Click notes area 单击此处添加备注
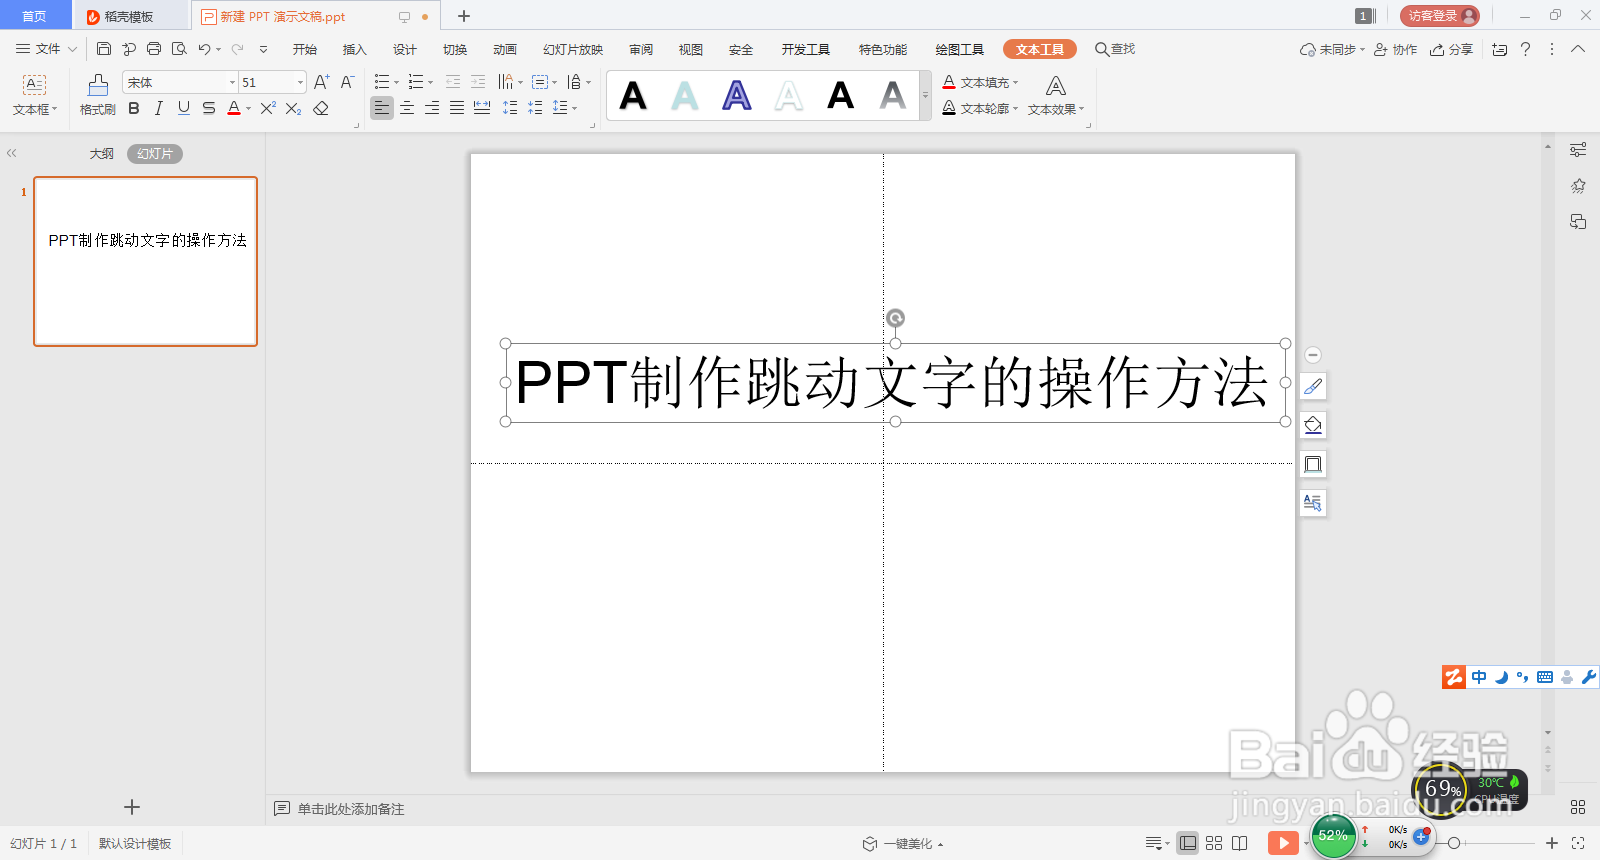Image resolution: width=1600 pixels, height=860 pixels. pos(351,809)
